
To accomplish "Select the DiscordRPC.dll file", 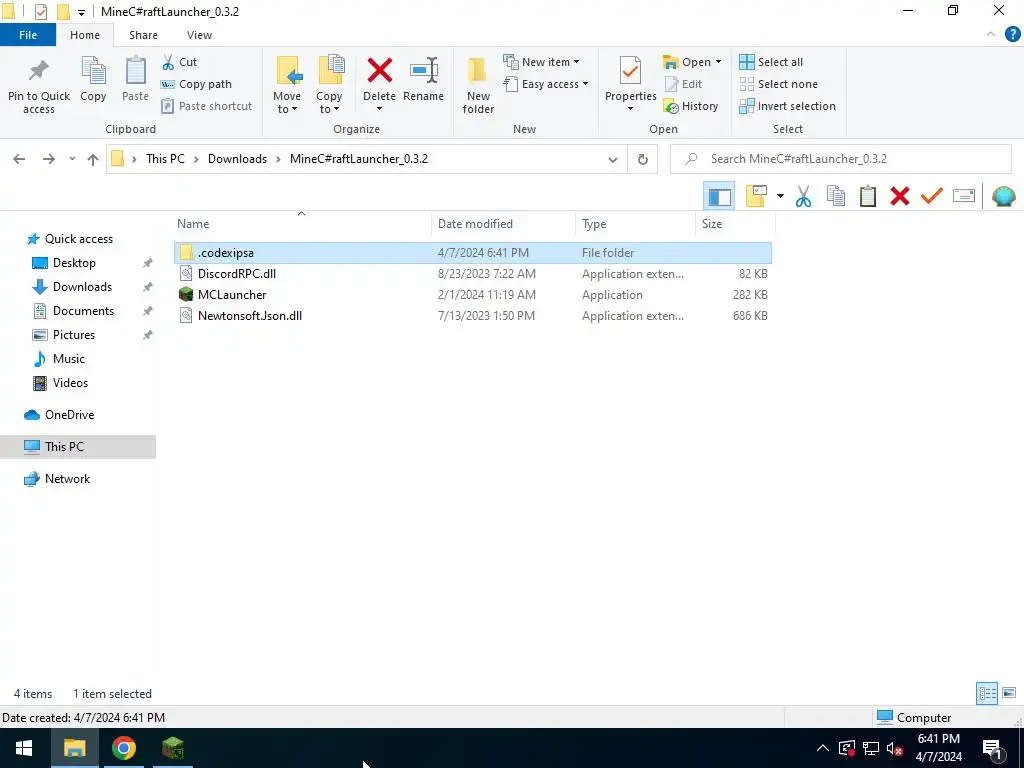I will click(x=473, y=274).
